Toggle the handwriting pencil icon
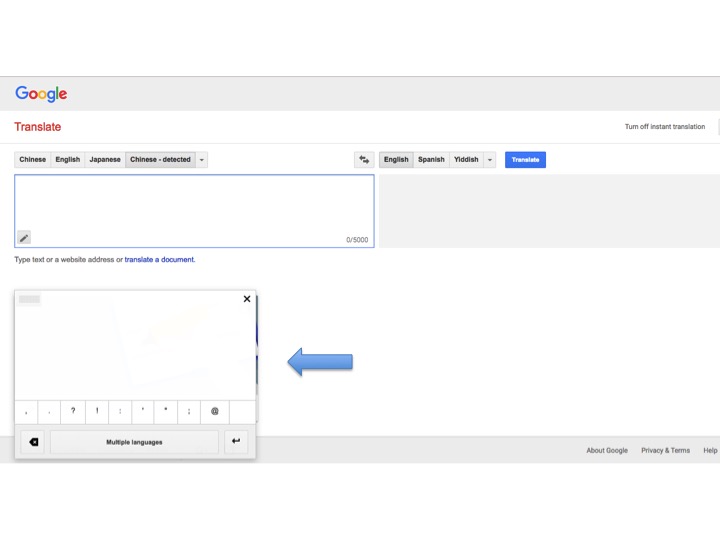The width and height of the screenshot is (720, 540). 24,238
